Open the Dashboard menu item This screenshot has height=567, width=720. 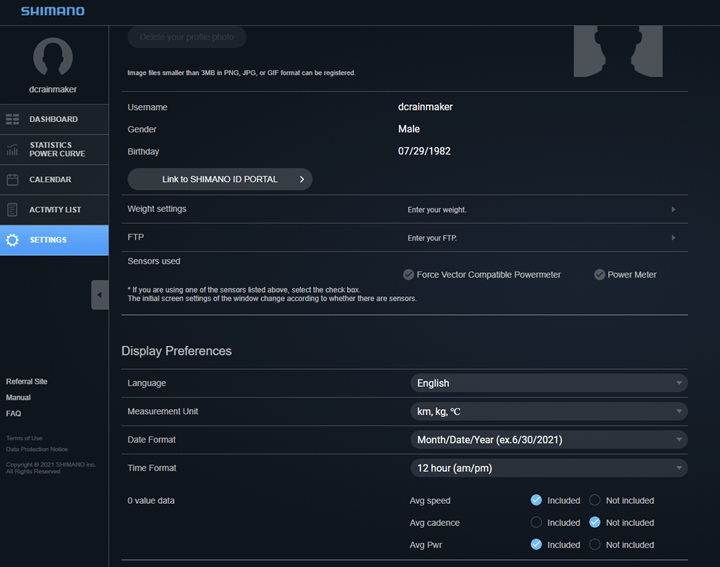54,119
